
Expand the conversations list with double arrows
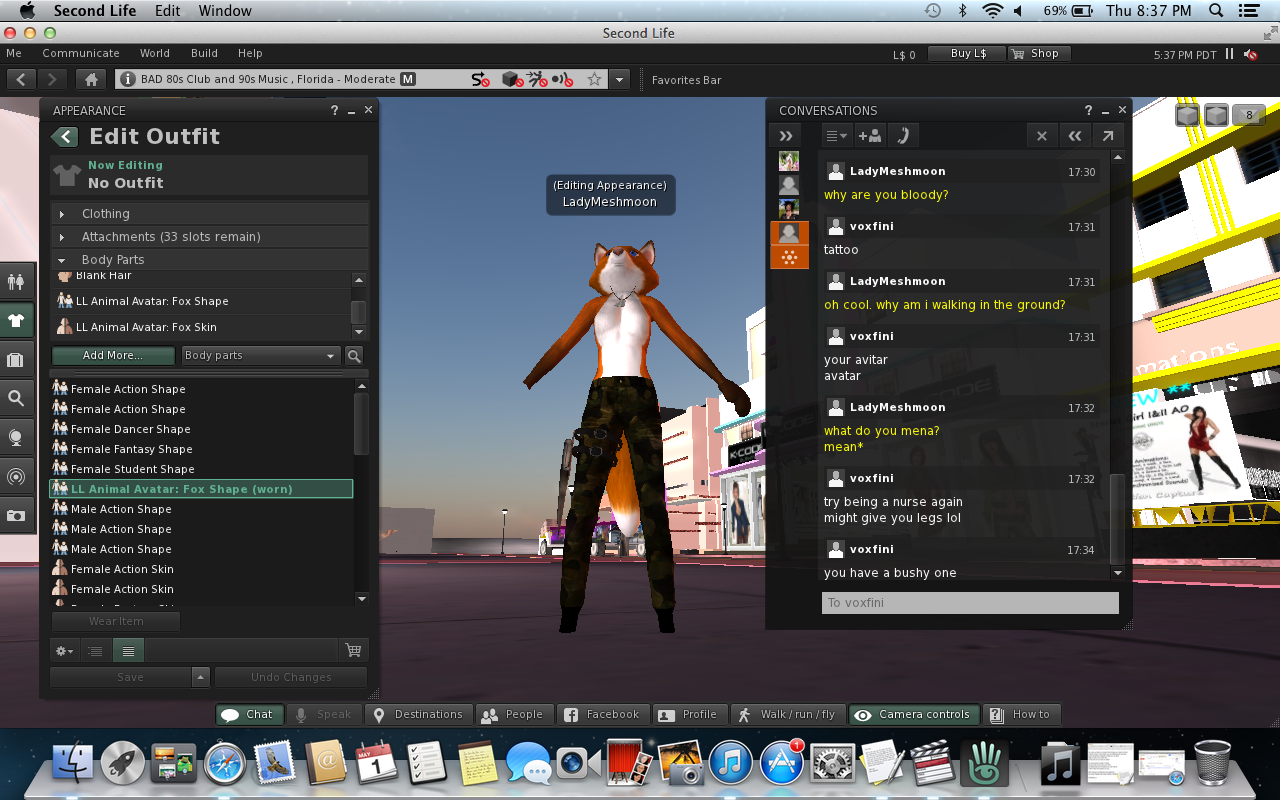[x=786, y=136]
